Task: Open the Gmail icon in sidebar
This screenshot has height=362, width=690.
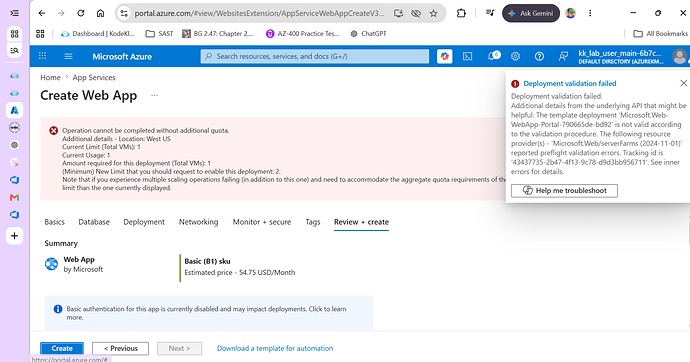Action: (x=15, y=197)
